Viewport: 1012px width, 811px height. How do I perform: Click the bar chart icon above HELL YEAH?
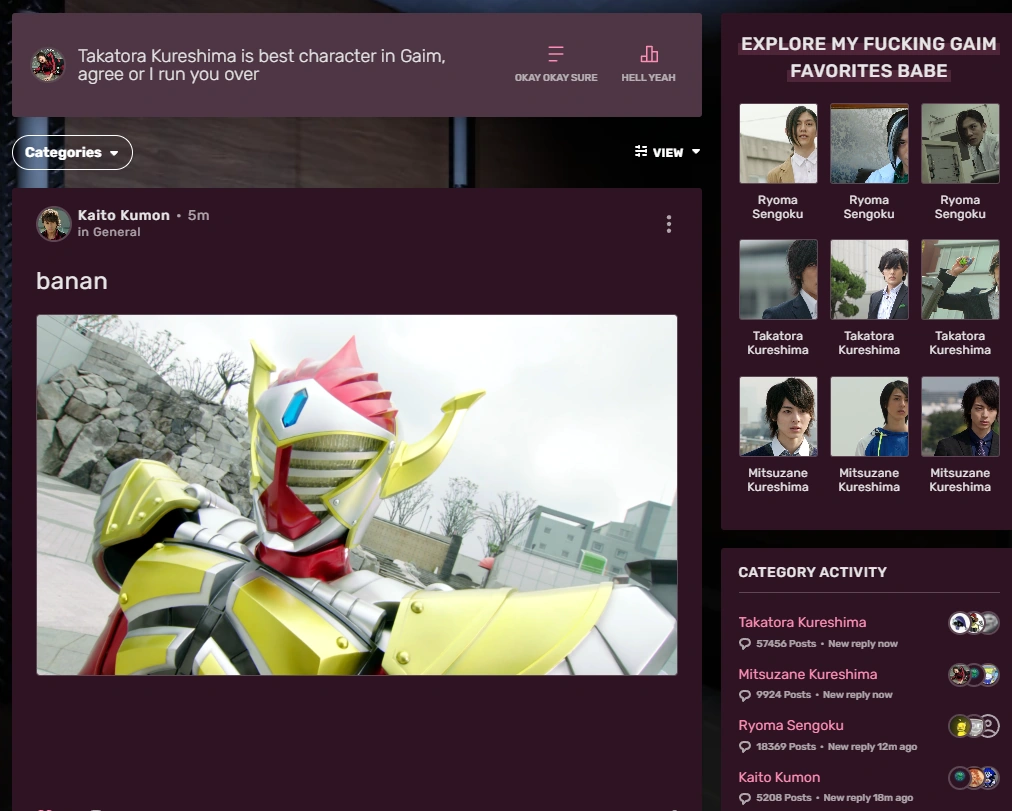coord(650,53)
